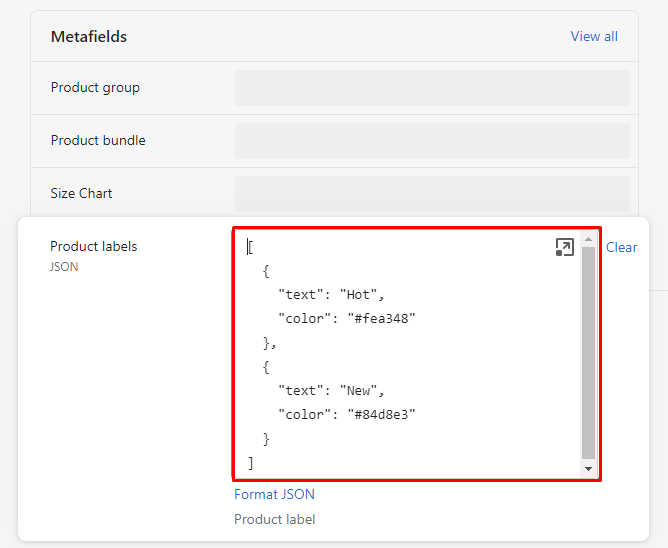Open the View all metafields link
Image resolution: width=668 pixels, height=548 pixels.
(593, 36)
